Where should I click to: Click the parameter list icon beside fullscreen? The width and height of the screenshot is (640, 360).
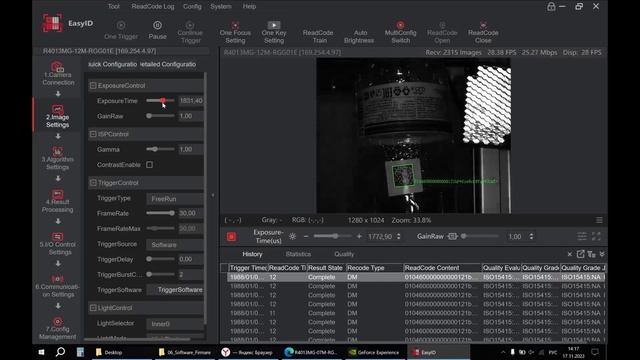(x=582, y=236)
